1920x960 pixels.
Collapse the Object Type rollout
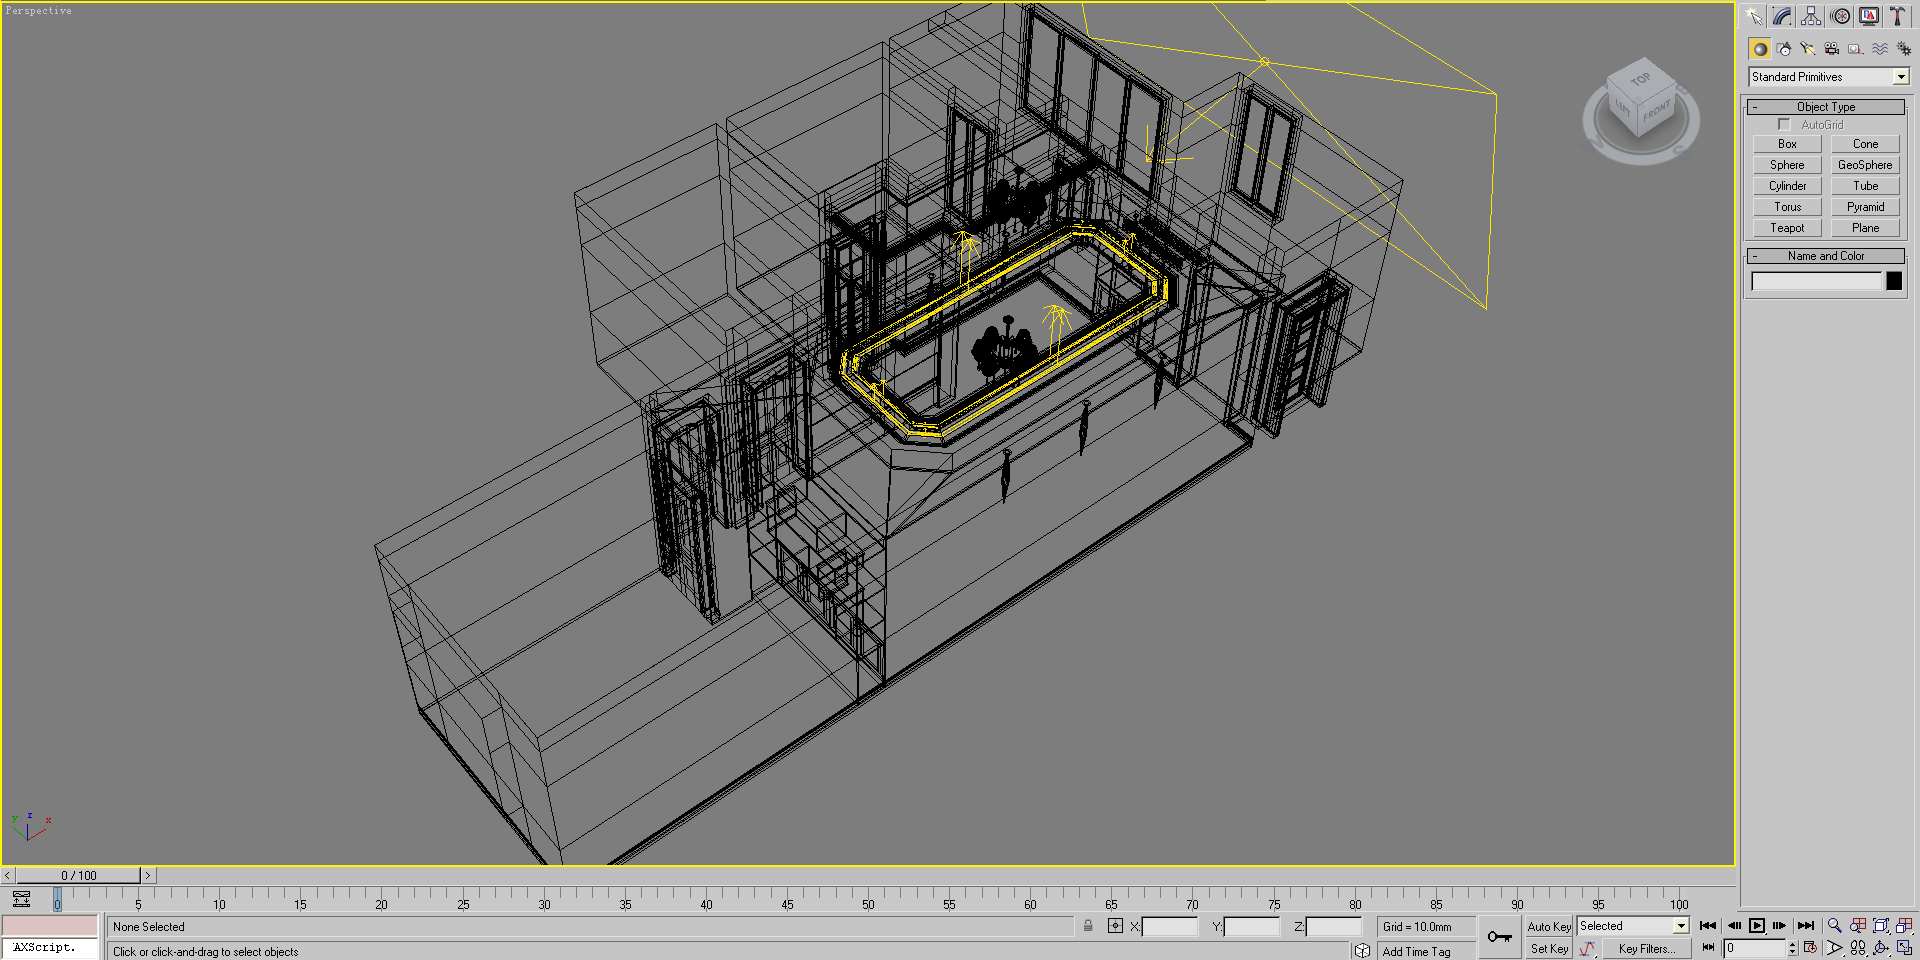coord(1825,107)
